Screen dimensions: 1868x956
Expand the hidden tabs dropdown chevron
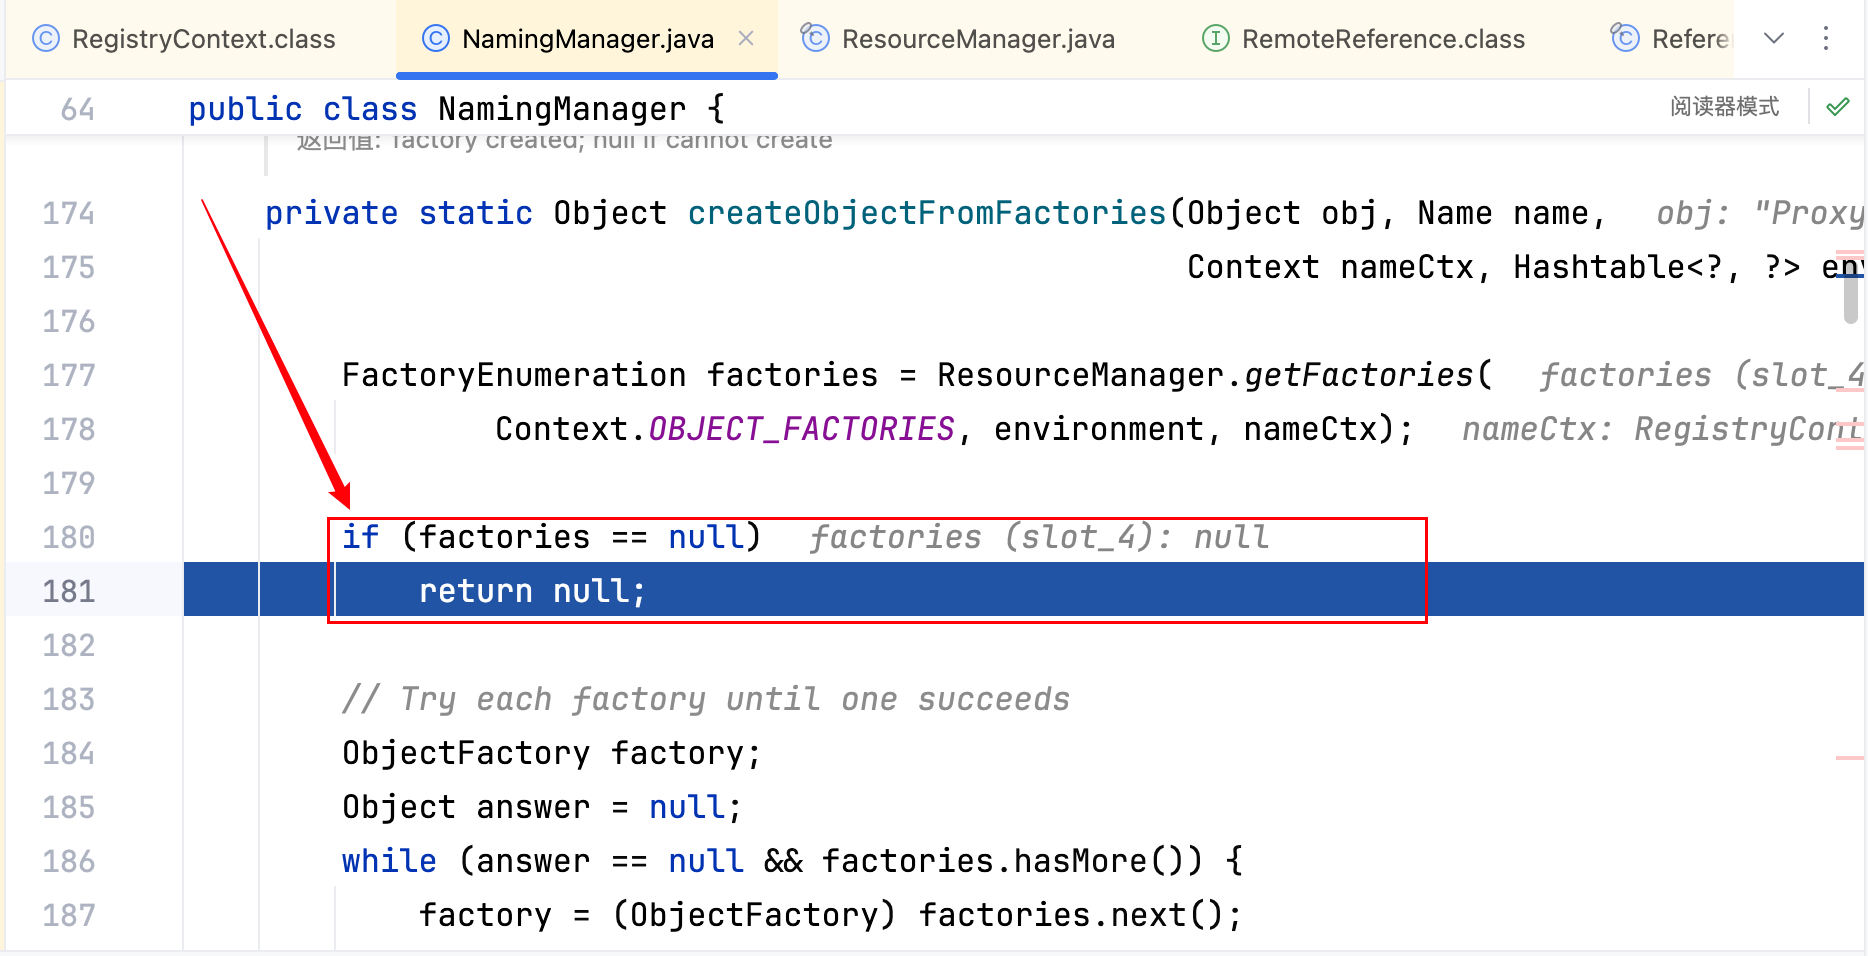pos(1774,38)
